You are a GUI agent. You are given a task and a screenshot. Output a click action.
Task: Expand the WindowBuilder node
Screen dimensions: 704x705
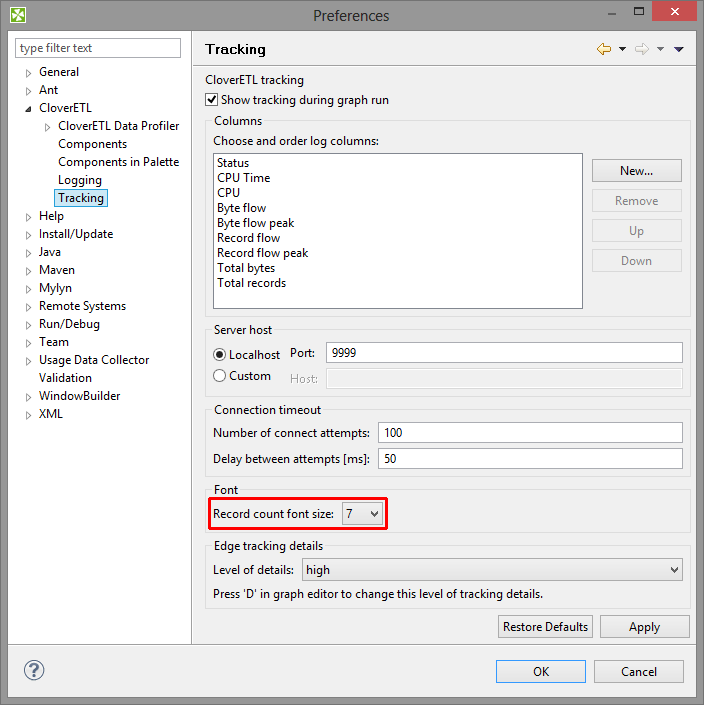(x=28, y=397)
